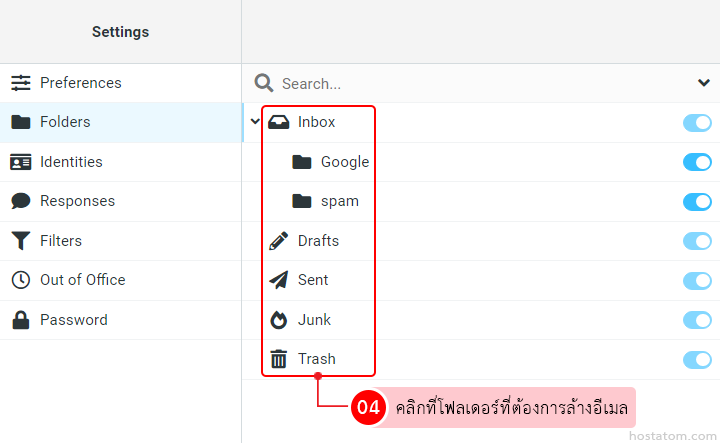The image size is (720, 443).
Task: Toggle the Drafts folder subscription switch
Action: coord(696,241)
